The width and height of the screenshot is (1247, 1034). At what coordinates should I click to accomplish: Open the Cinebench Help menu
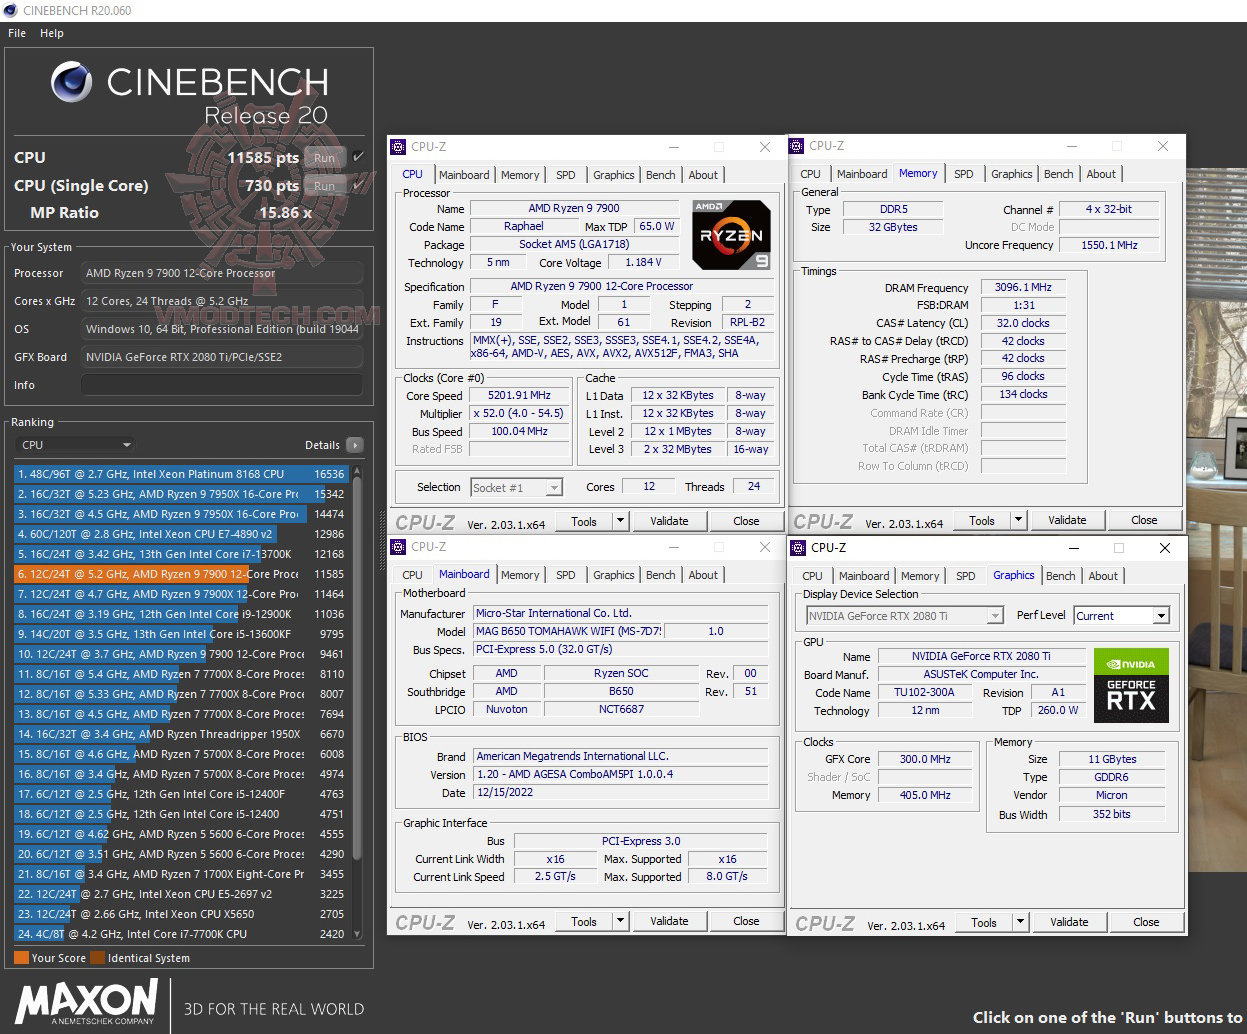click(x=52, y=33)
